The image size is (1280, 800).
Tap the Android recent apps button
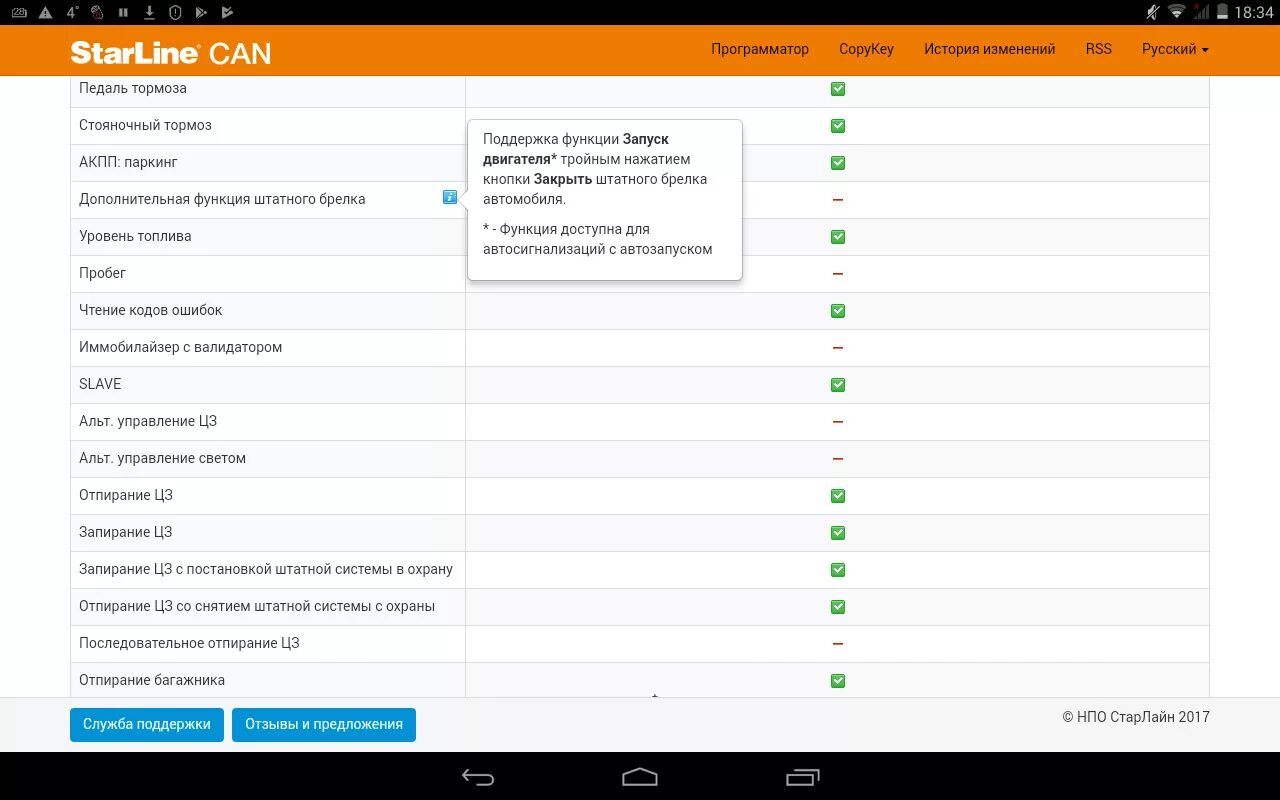802,777
